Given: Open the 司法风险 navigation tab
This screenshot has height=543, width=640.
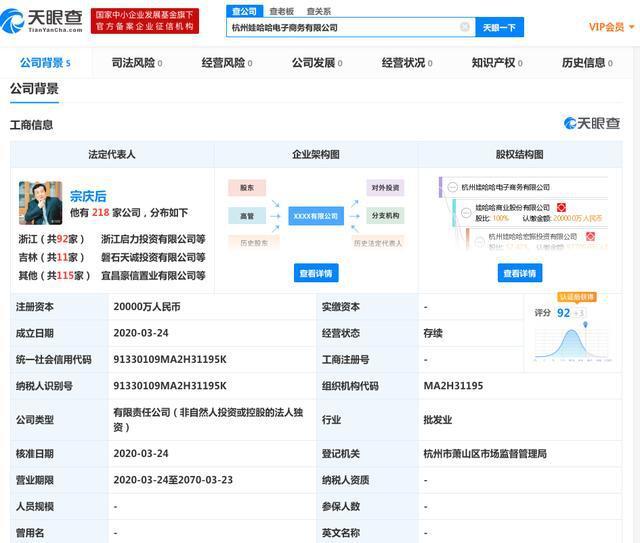Looking at the screenshot, I should (137, 63).
